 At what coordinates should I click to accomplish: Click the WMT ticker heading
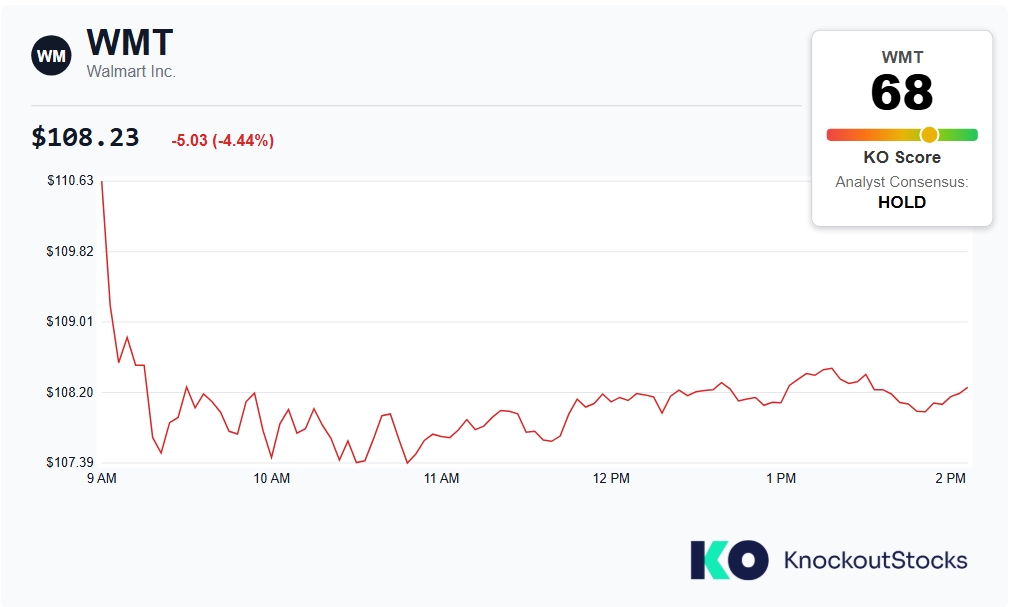130,43
